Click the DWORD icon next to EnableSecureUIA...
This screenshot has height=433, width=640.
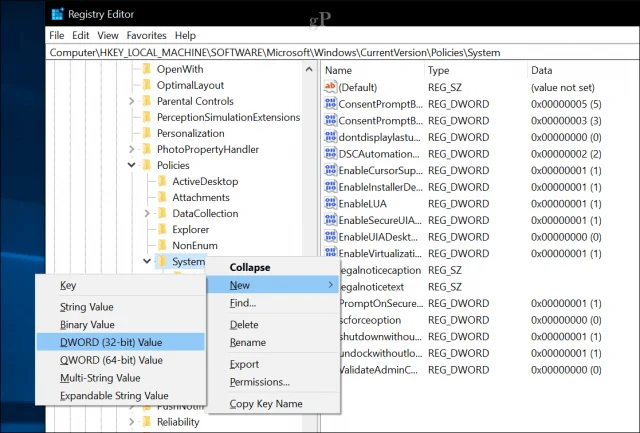[x=330, y=220]
